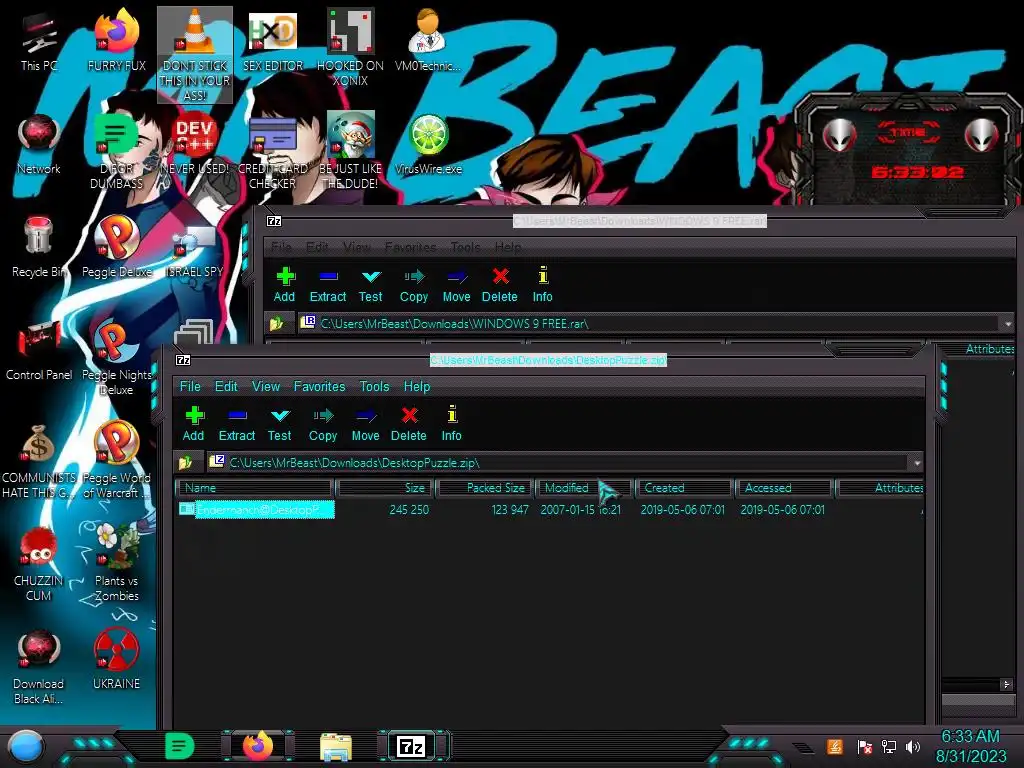
Task: Open the Start orb on the taskbar
Action: [26, 747]
